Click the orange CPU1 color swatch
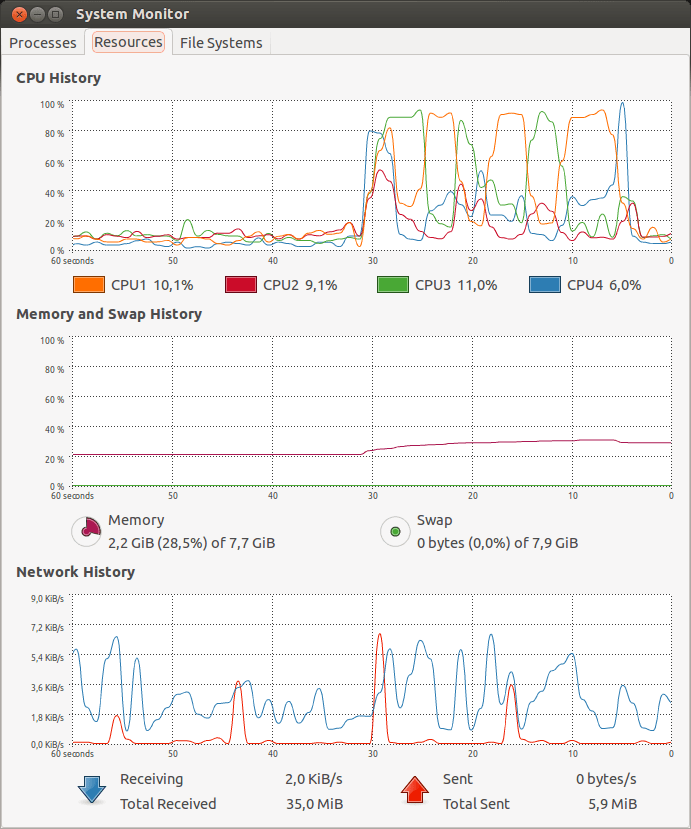 point(90,285)
